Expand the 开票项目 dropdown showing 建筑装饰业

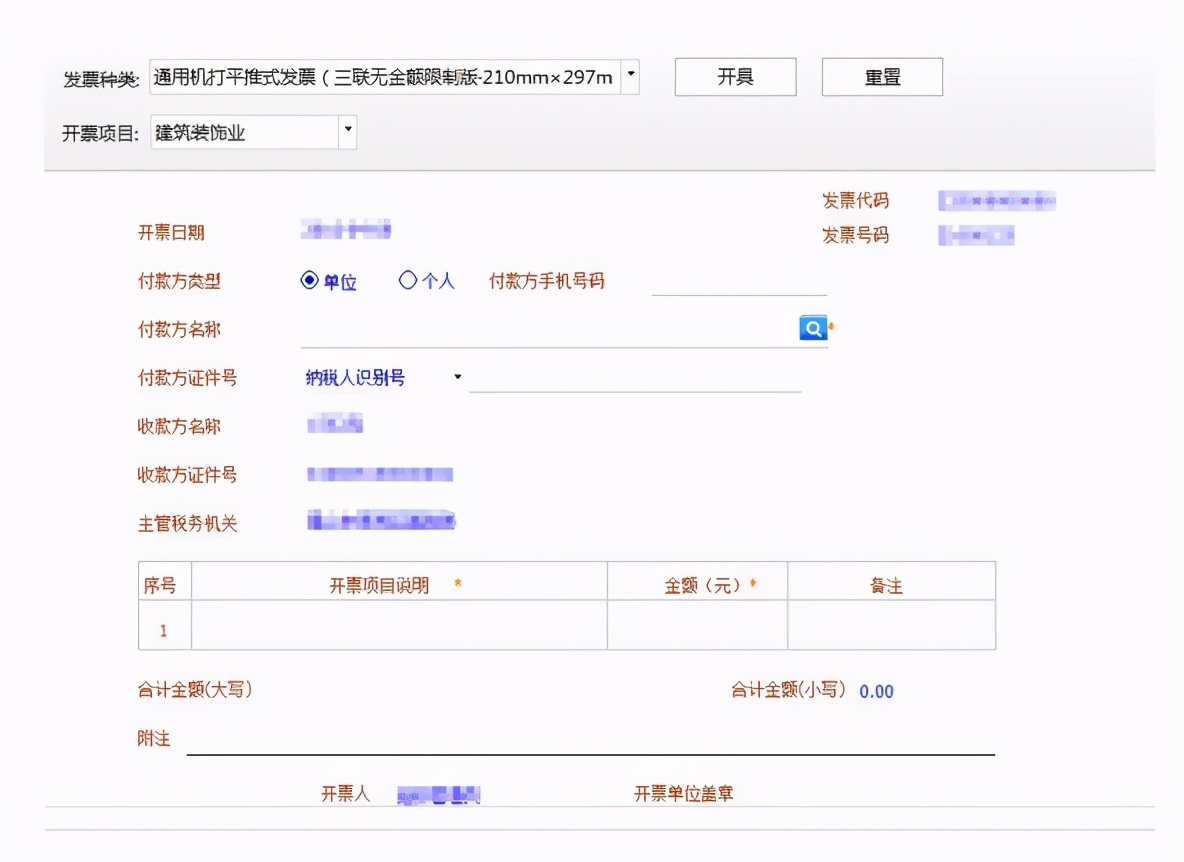tap(346, 131)
